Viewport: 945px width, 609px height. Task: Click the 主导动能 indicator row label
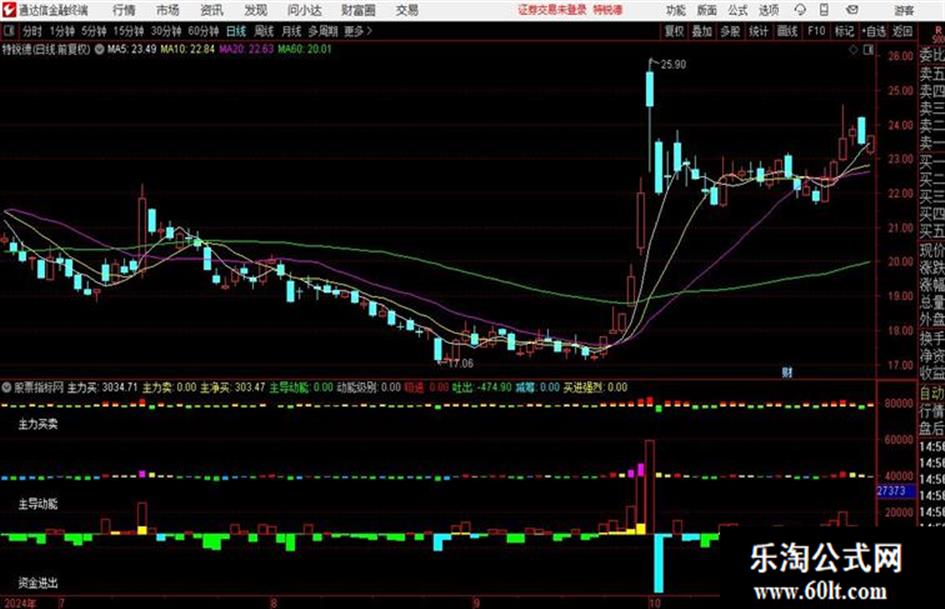37,504
